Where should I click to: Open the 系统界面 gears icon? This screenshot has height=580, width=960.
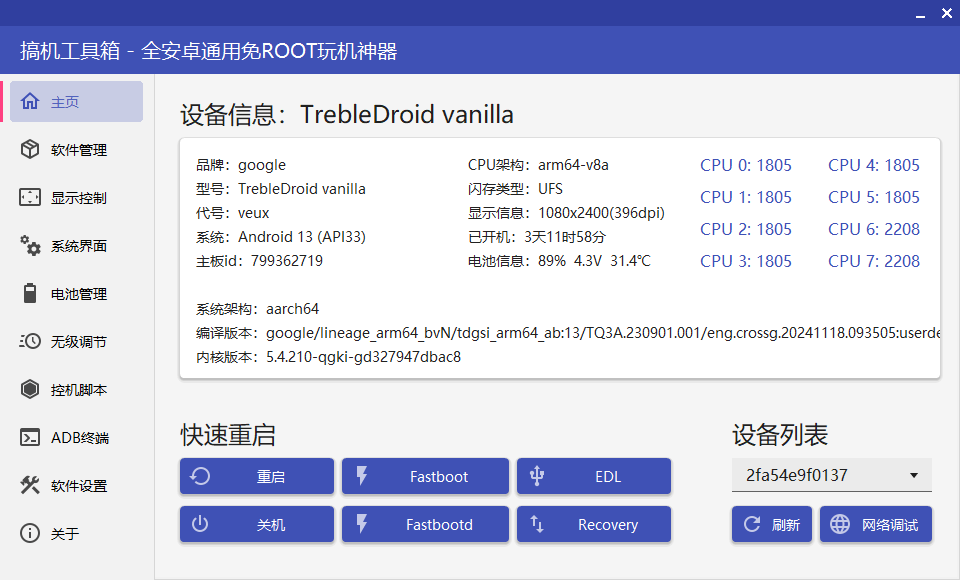[30, 245]
